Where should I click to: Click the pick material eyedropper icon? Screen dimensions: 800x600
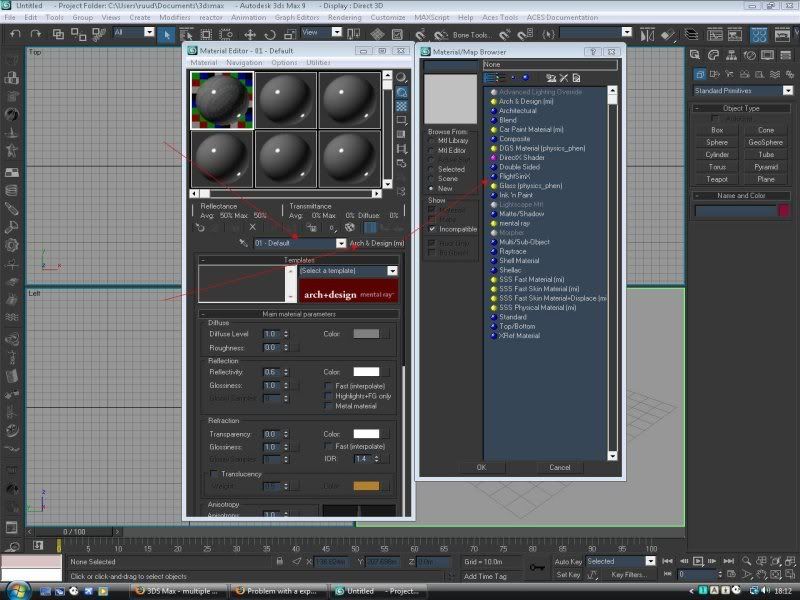pyautogui.click(x=243, y=243)
